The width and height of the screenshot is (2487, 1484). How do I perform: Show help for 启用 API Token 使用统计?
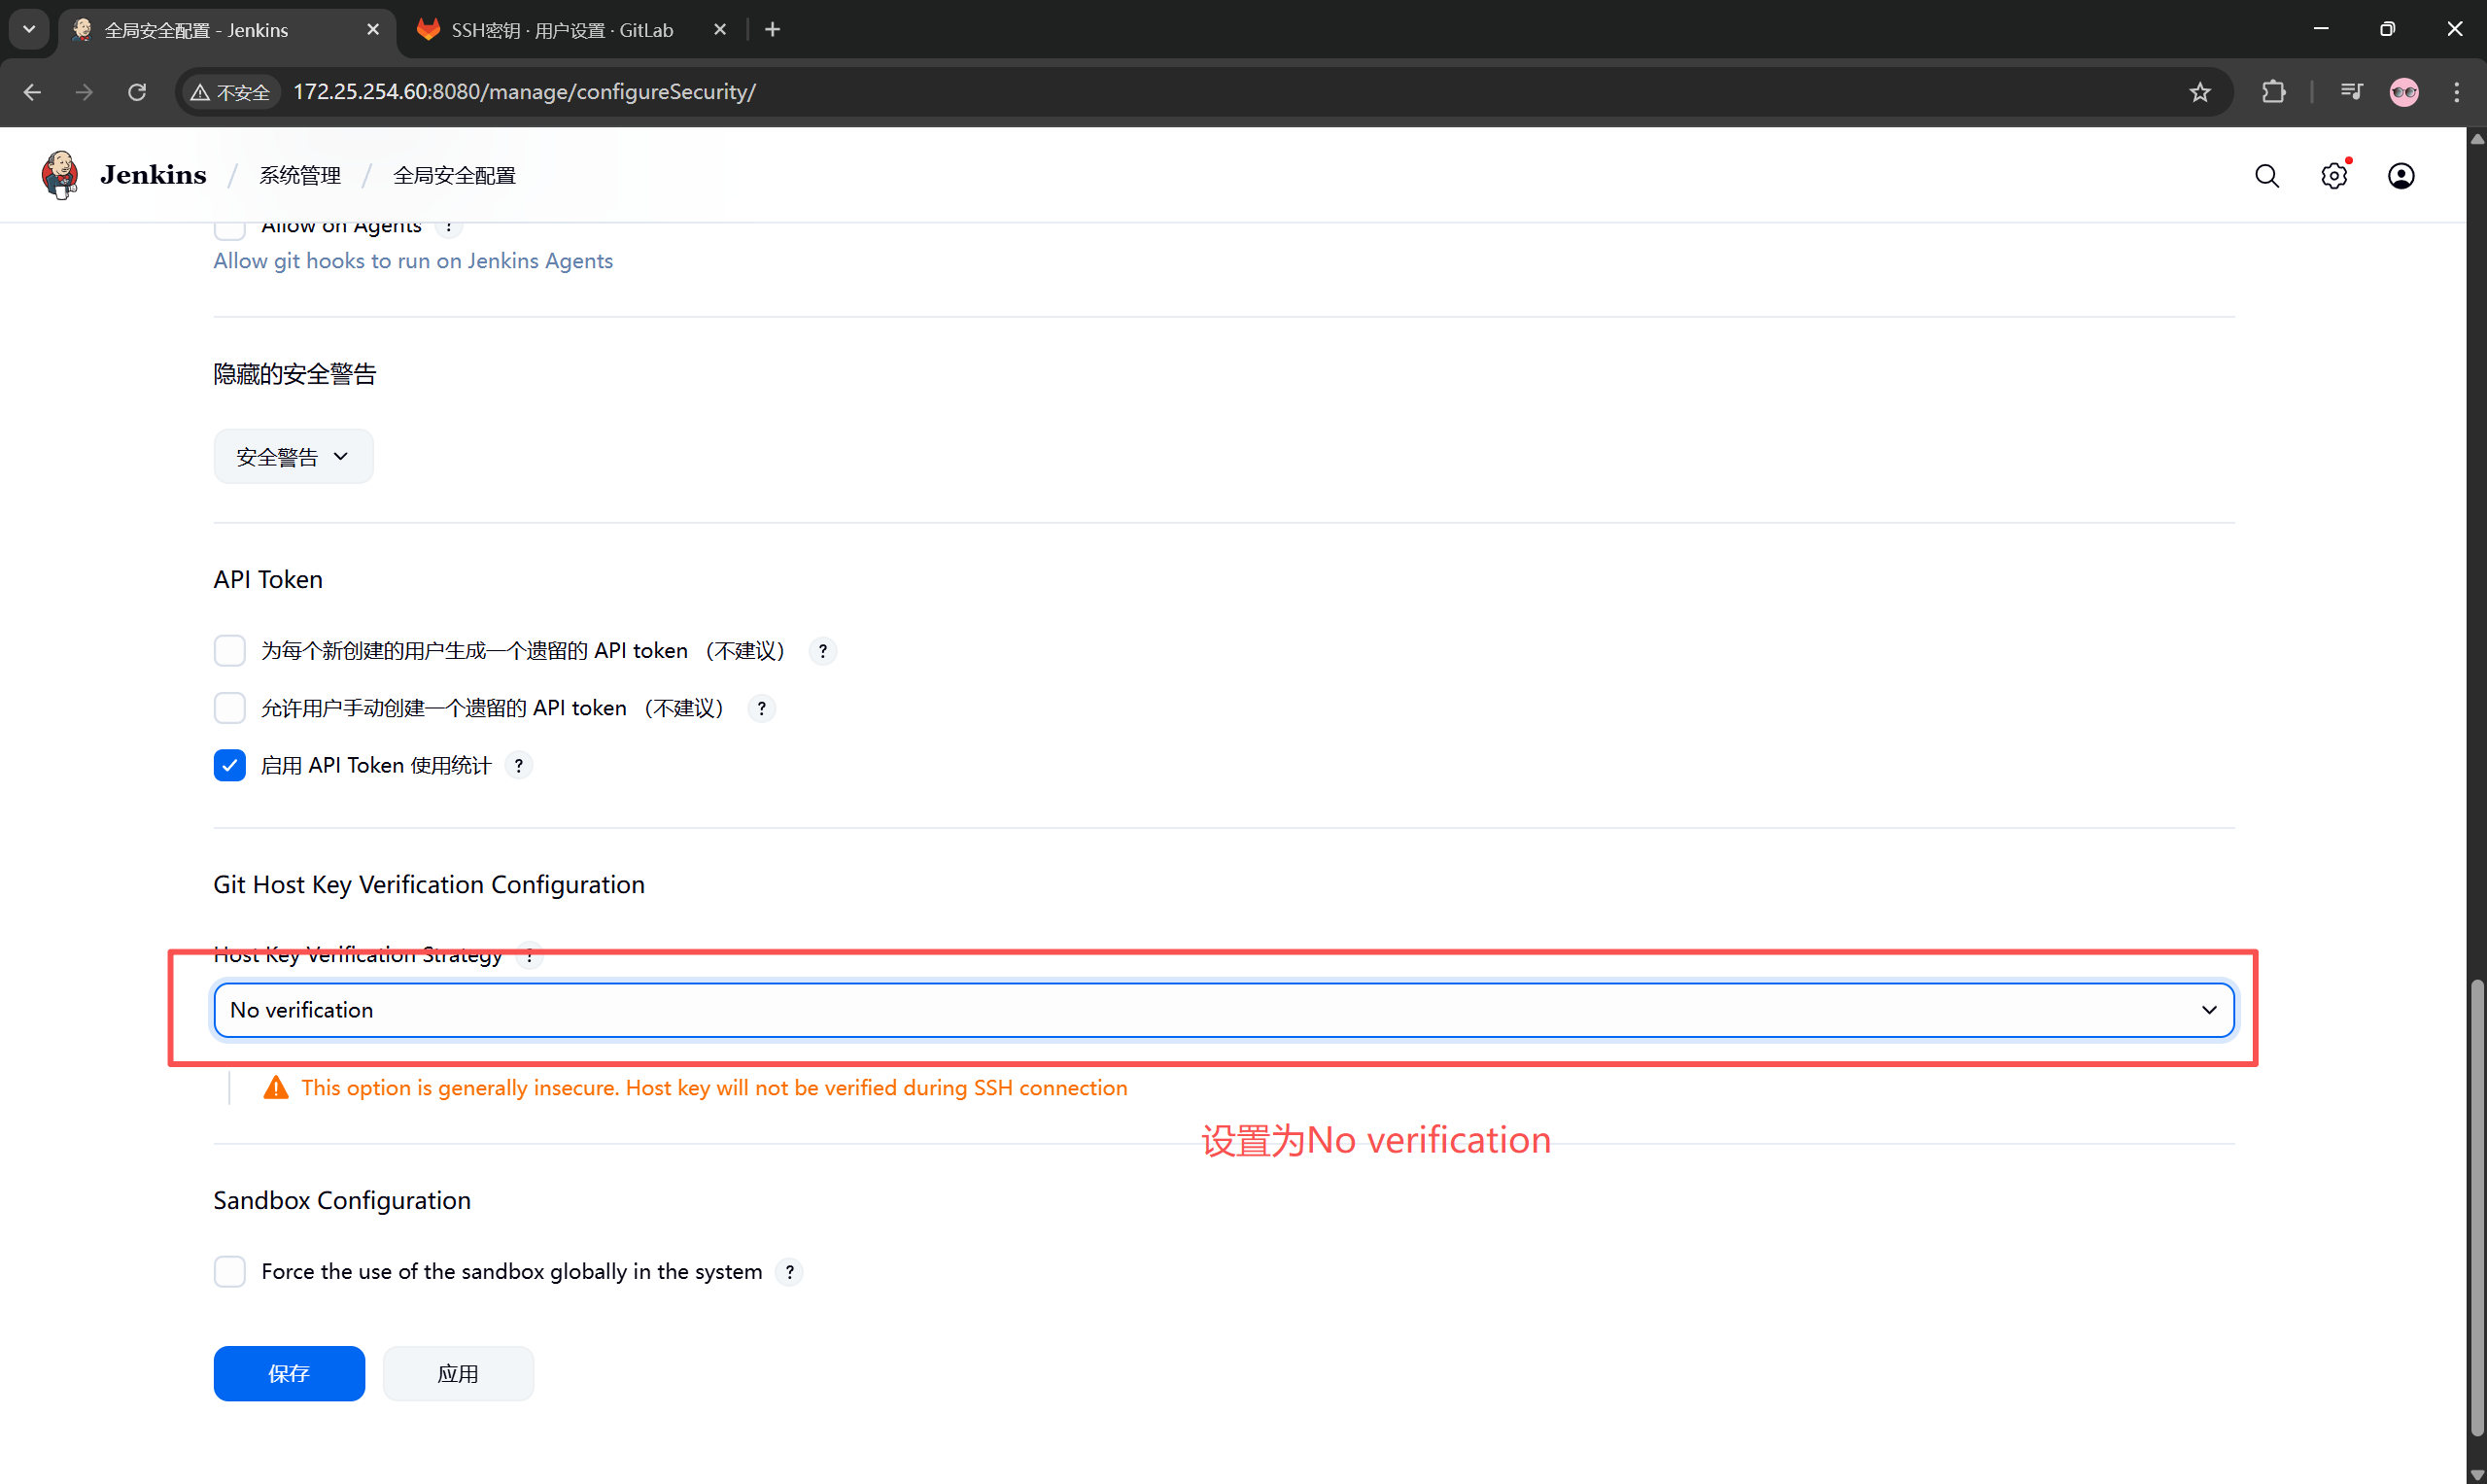518,766
